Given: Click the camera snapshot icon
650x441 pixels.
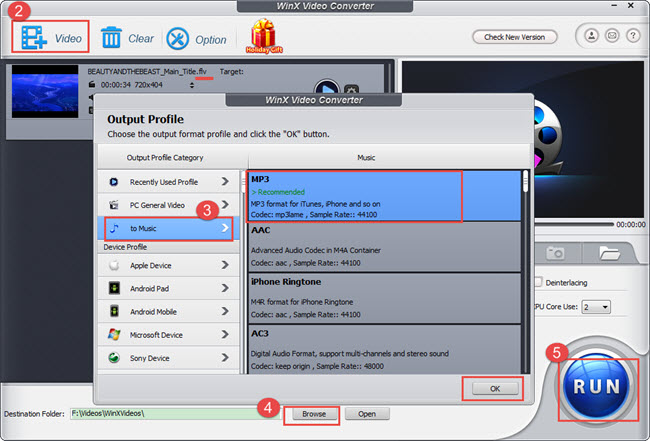Looking at the screenshot, I should [x=555, y=252].
